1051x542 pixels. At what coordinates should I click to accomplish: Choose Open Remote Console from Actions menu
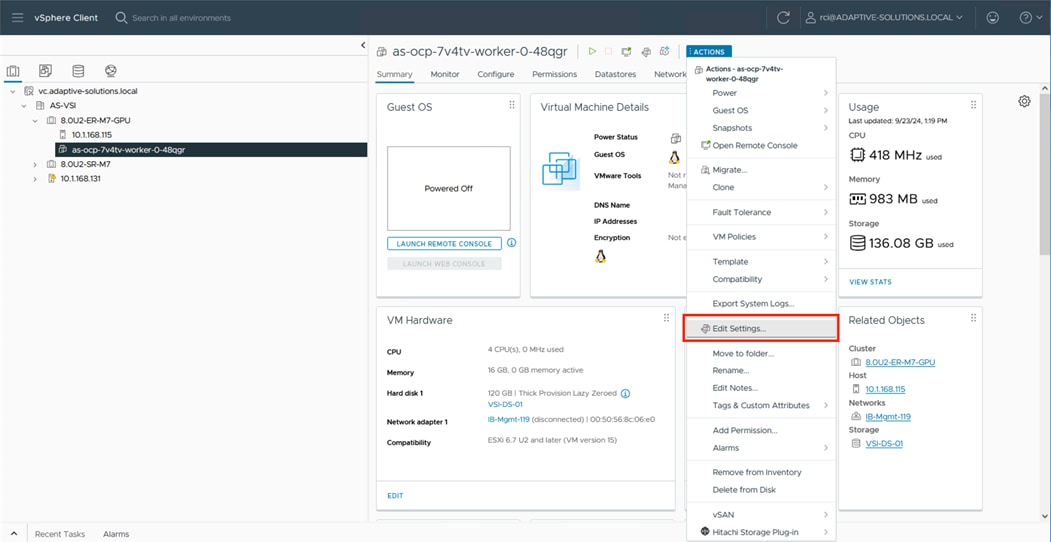[x=761, y=145]
